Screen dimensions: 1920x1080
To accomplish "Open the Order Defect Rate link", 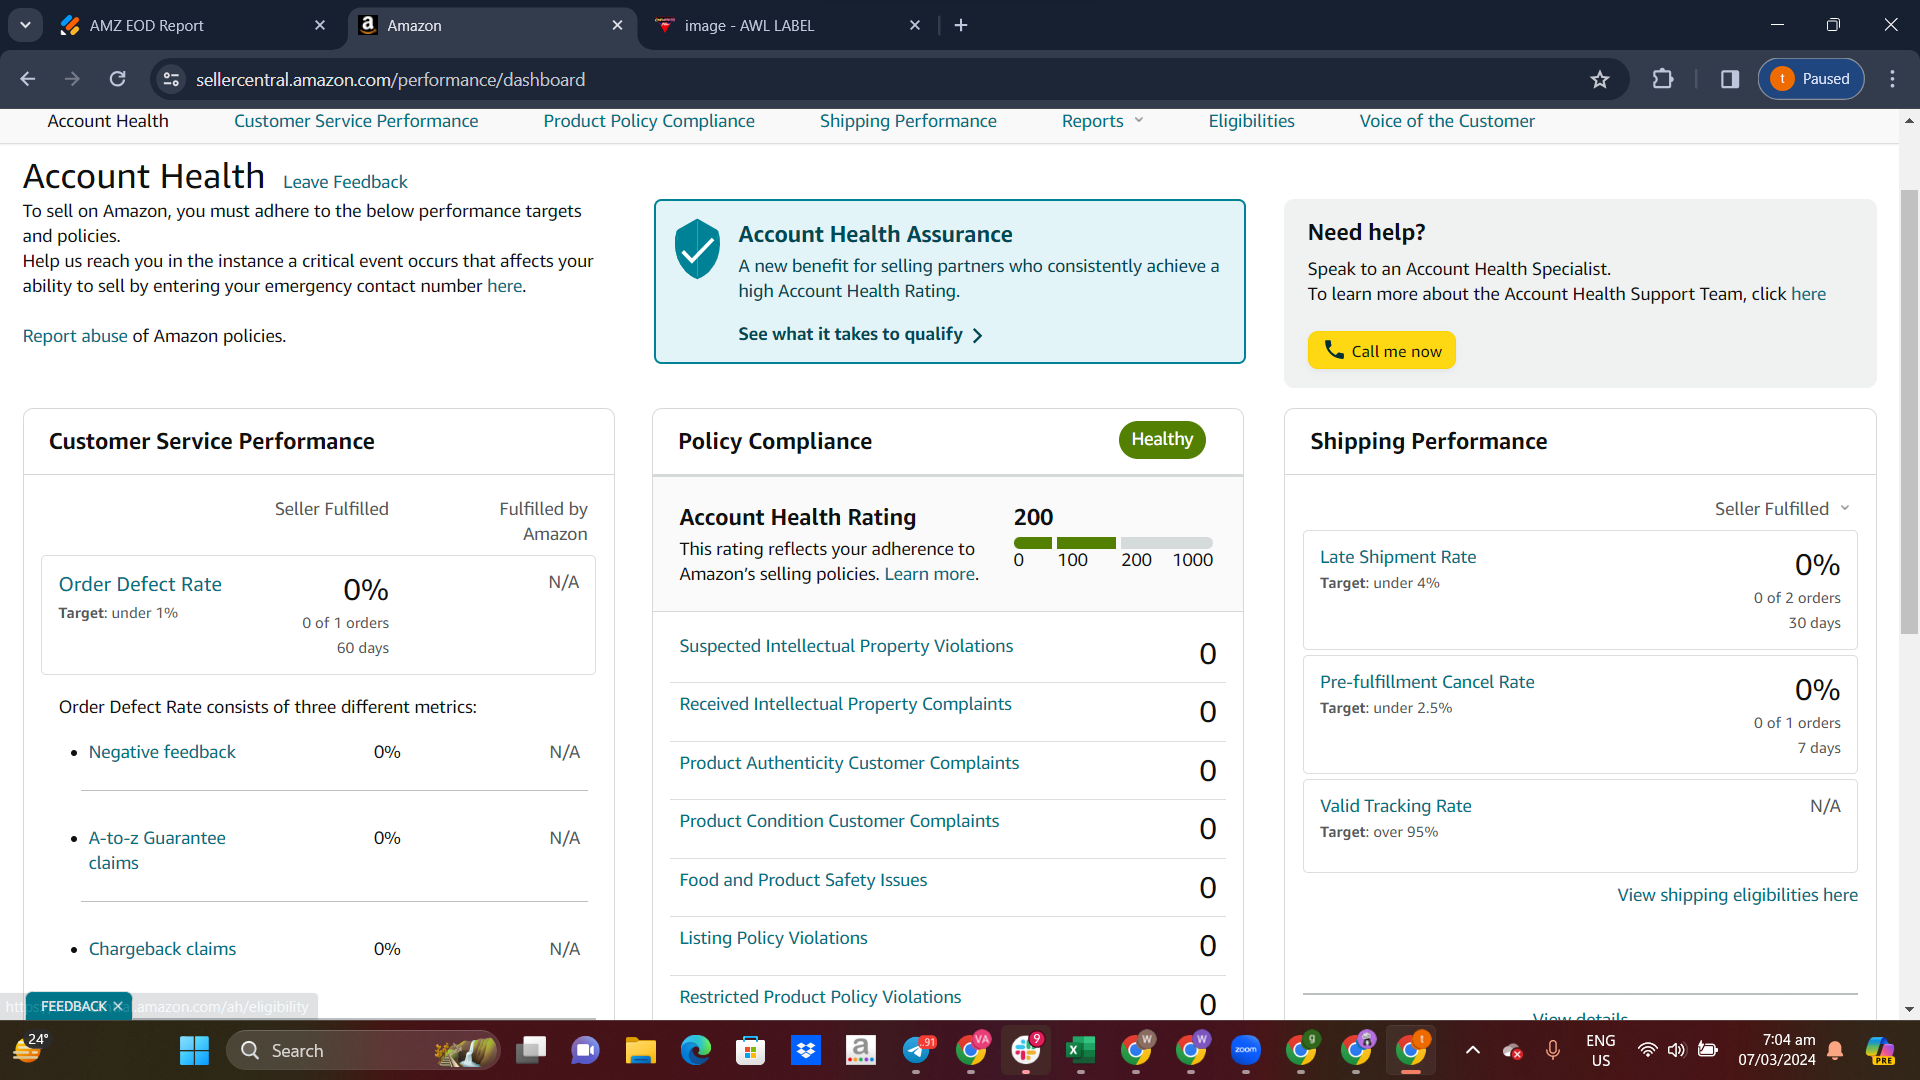I will (x=140, y=584).
